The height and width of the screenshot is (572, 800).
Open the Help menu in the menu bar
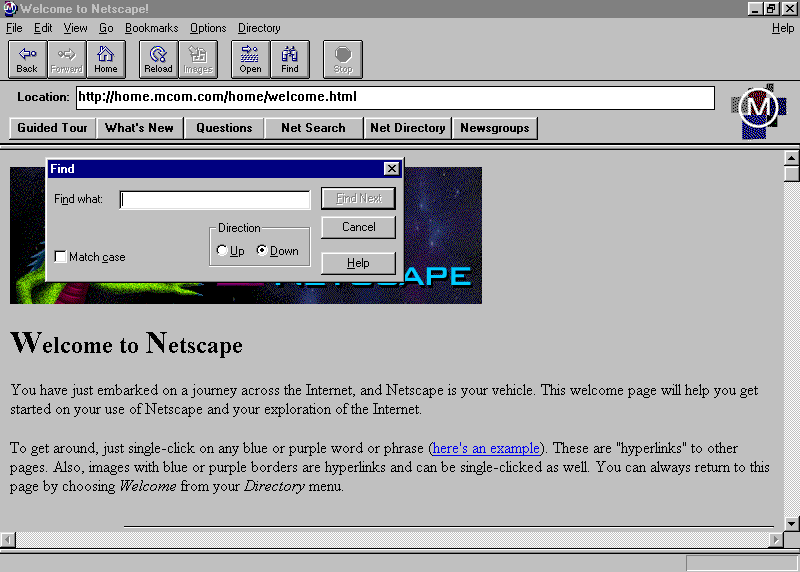point(783,28)
